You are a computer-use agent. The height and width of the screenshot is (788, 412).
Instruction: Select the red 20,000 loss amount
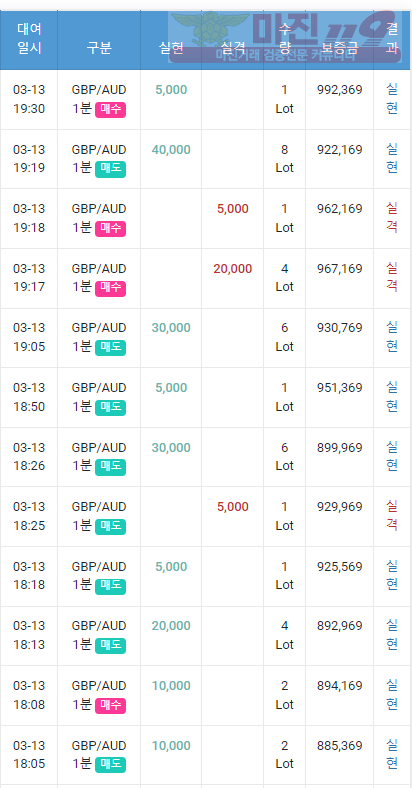pyautogui.click(x=233, y=269)
